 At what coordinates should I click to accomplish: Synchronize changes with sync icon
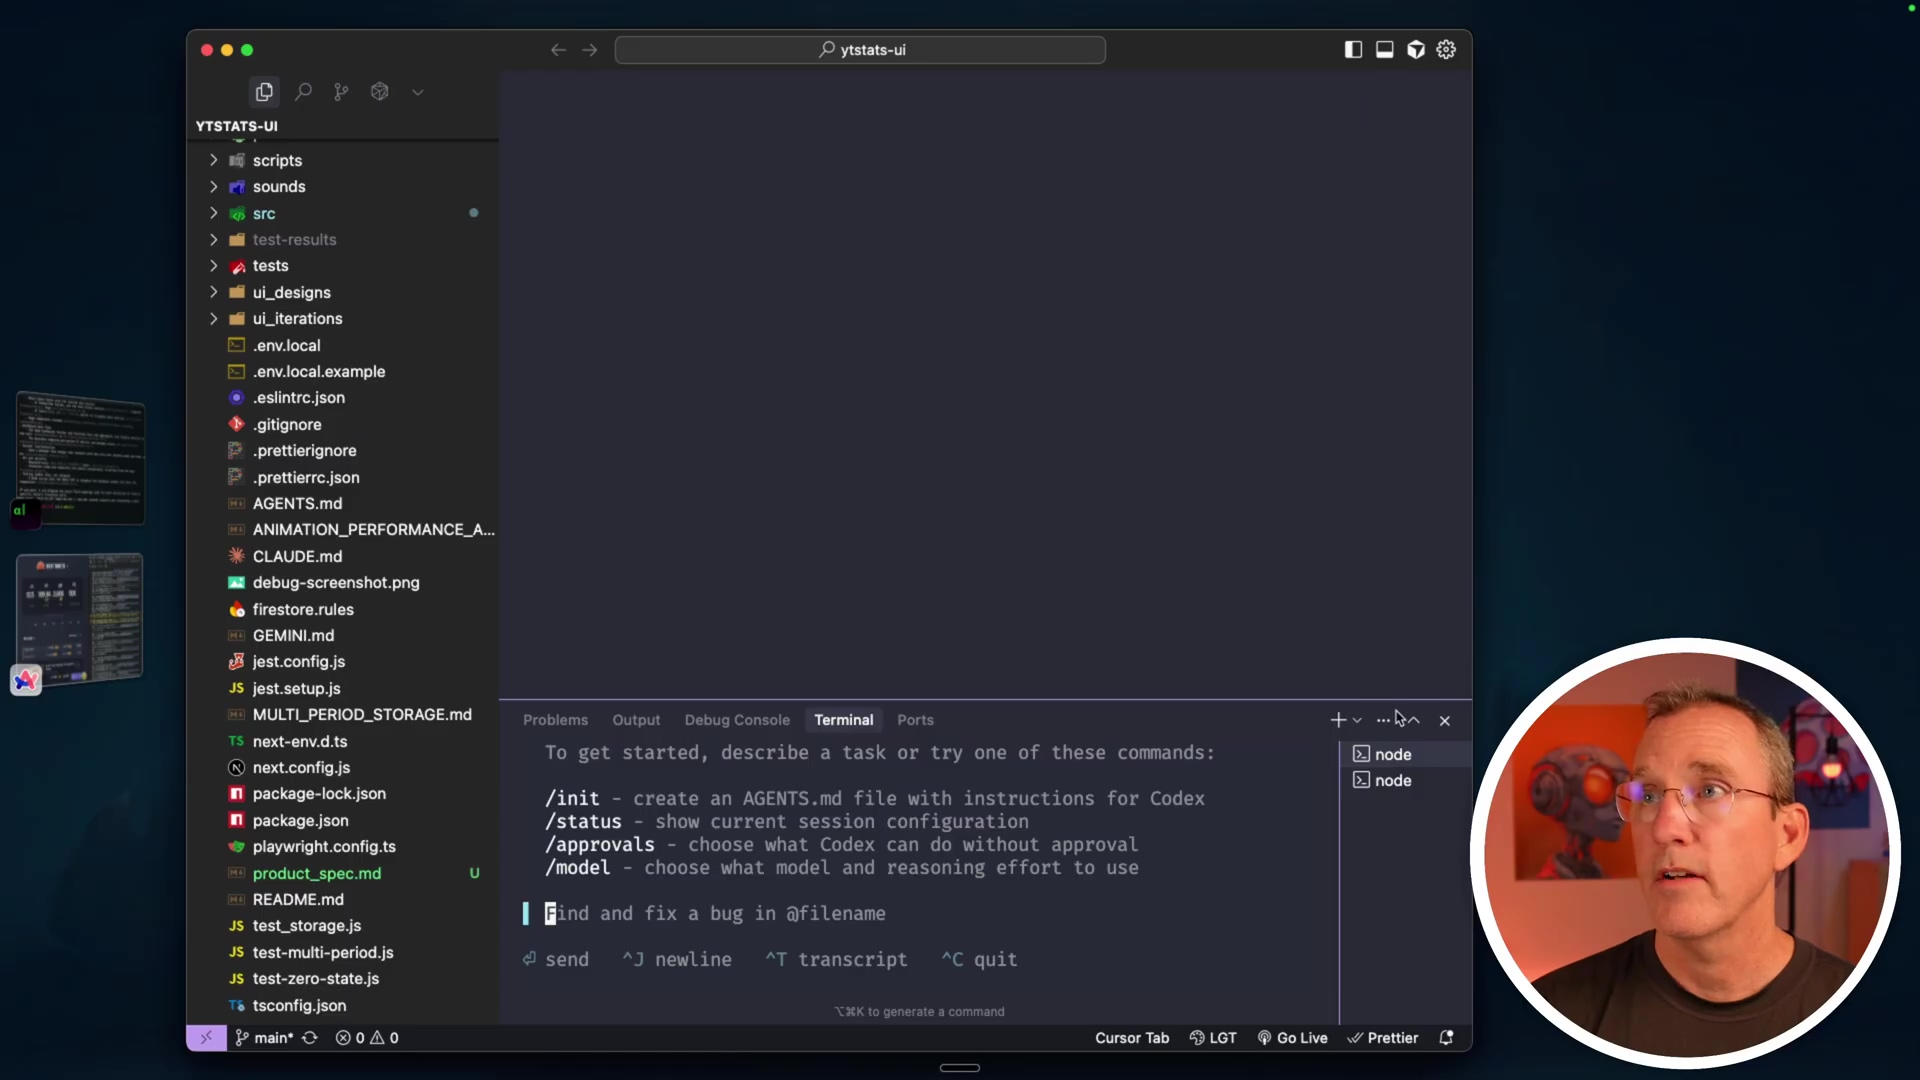[310, 1038]
